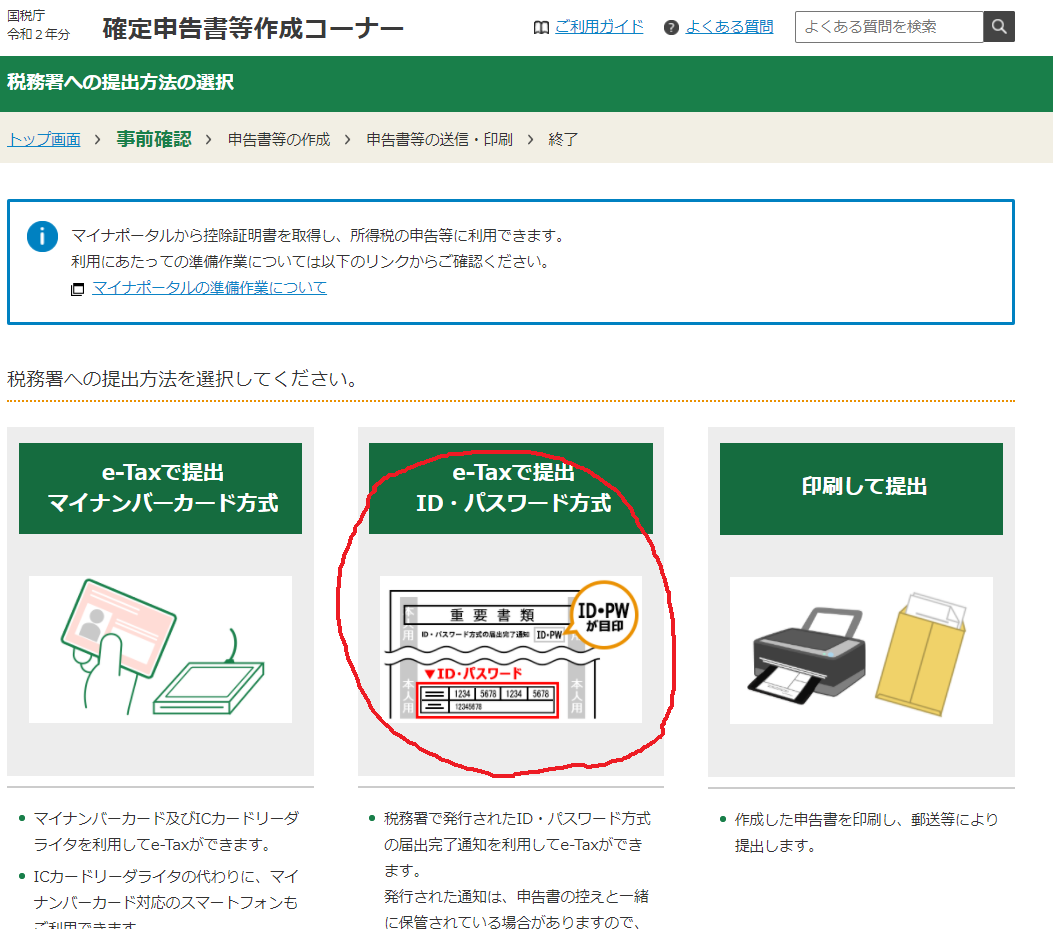Image resolution: width=1053 pixels, height=929 pixels.
Task: Click the printer and envelope illustration
Action: click(862, 650)
